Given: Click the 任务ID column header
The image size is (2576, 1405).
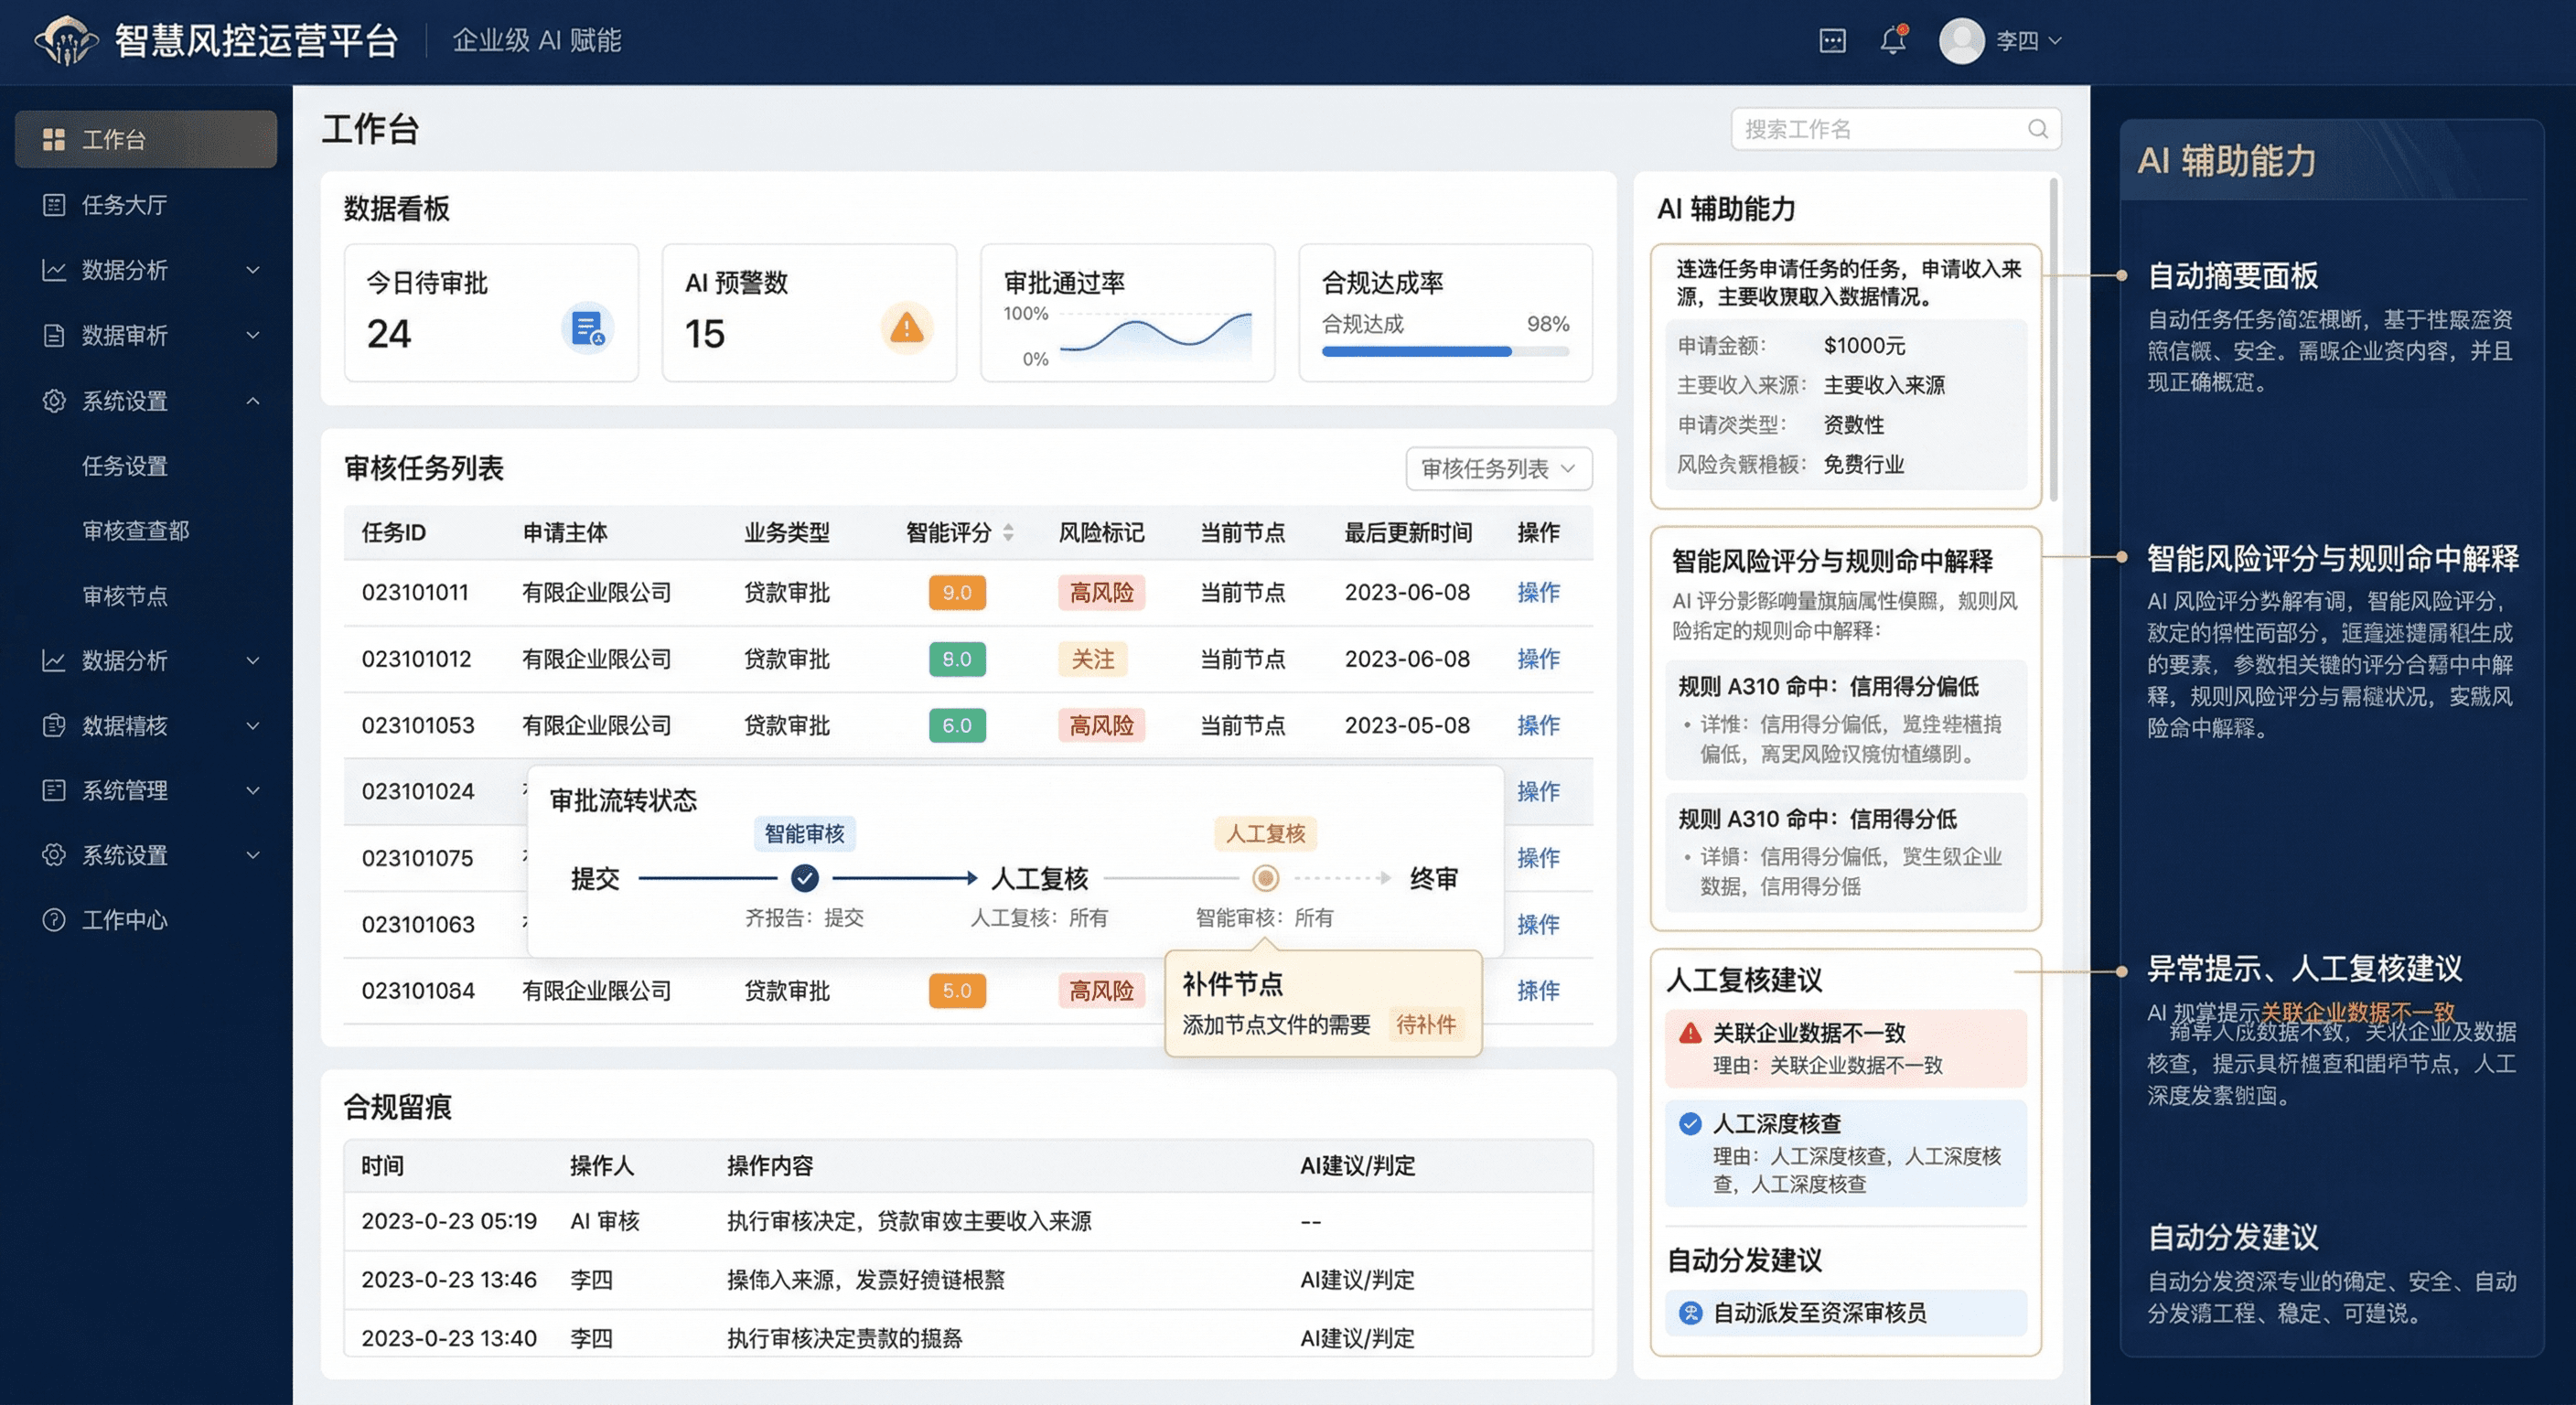Looking at the screenshot, I should pos(393,533).
